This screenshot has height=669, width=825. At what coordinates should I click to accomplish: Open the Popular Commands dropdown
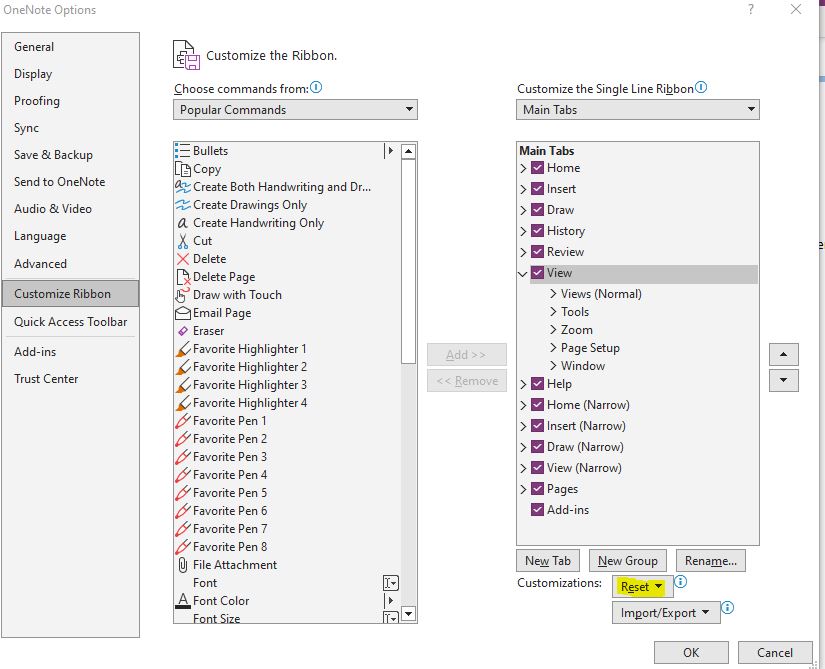pos(295,109)
